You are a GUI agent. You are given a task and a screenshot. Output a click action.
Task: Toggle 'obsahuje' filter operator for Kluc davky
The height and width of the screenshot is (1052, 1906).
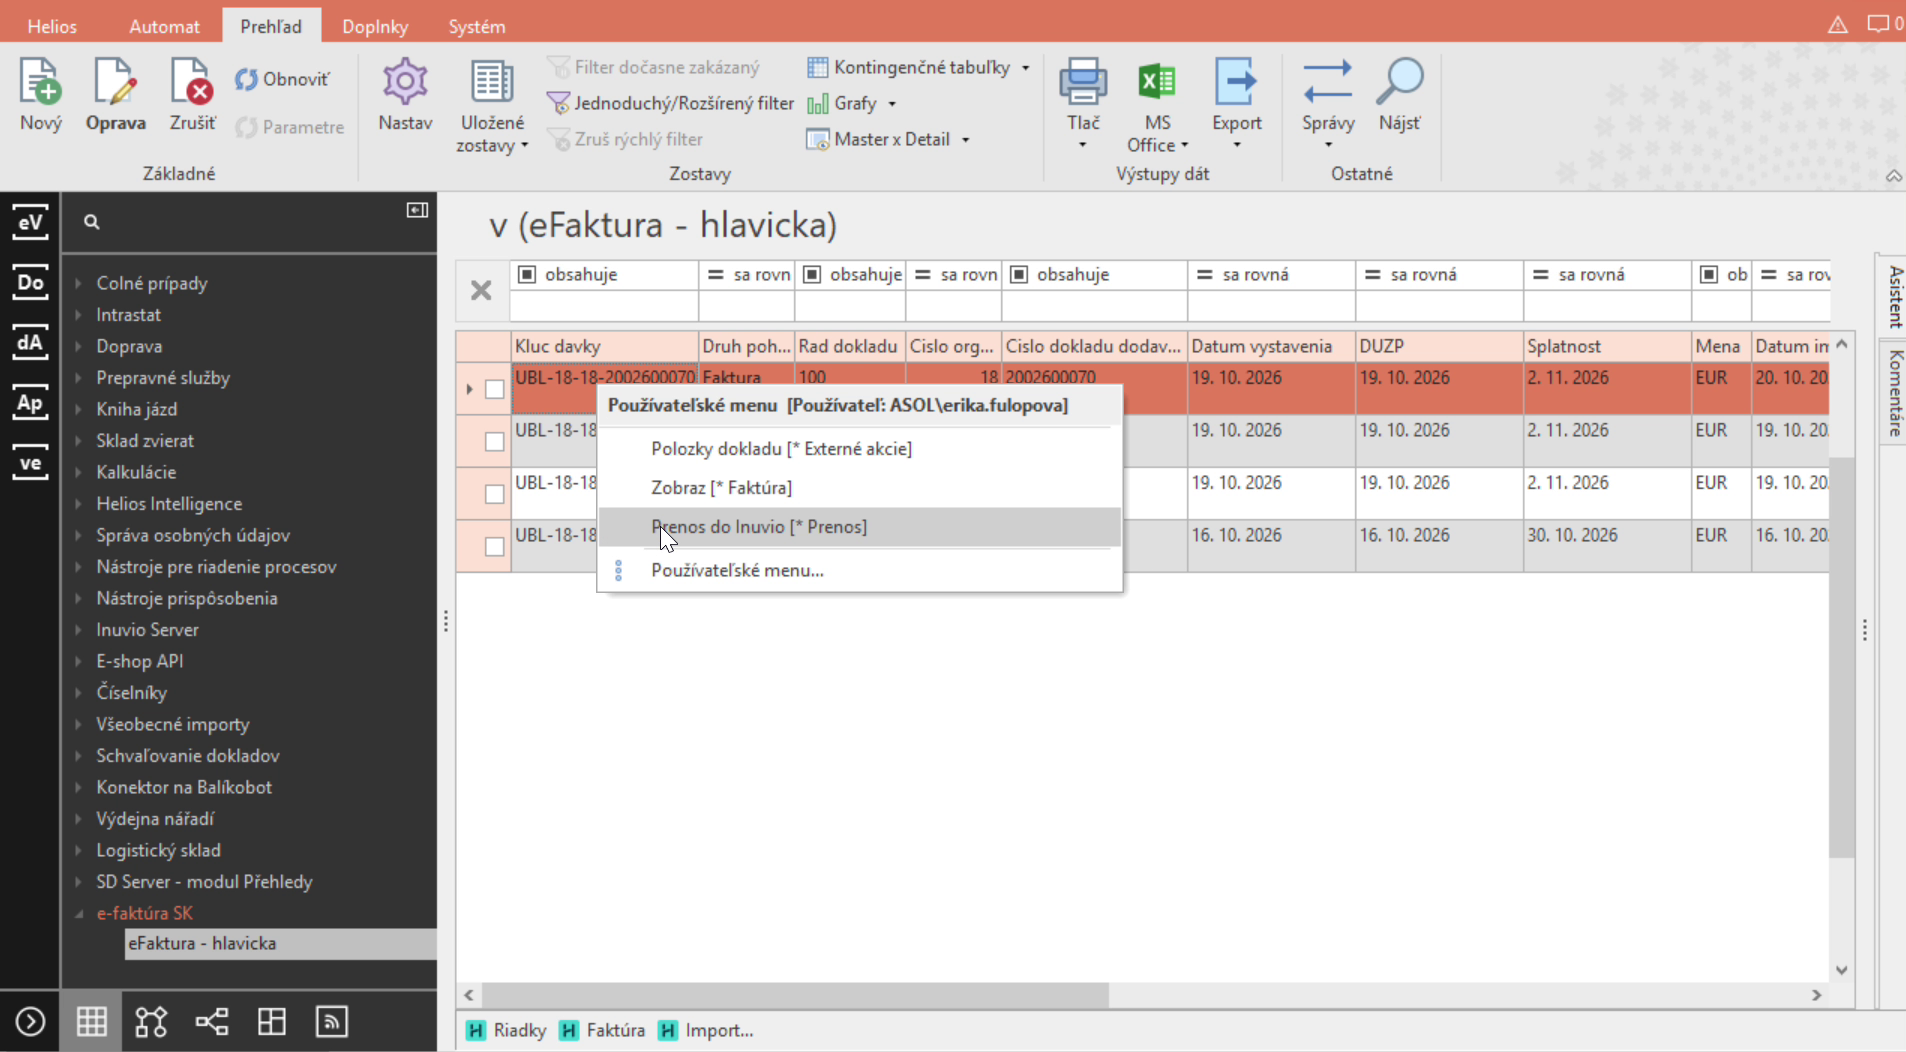pyautogui.click(x=527, y=274)
